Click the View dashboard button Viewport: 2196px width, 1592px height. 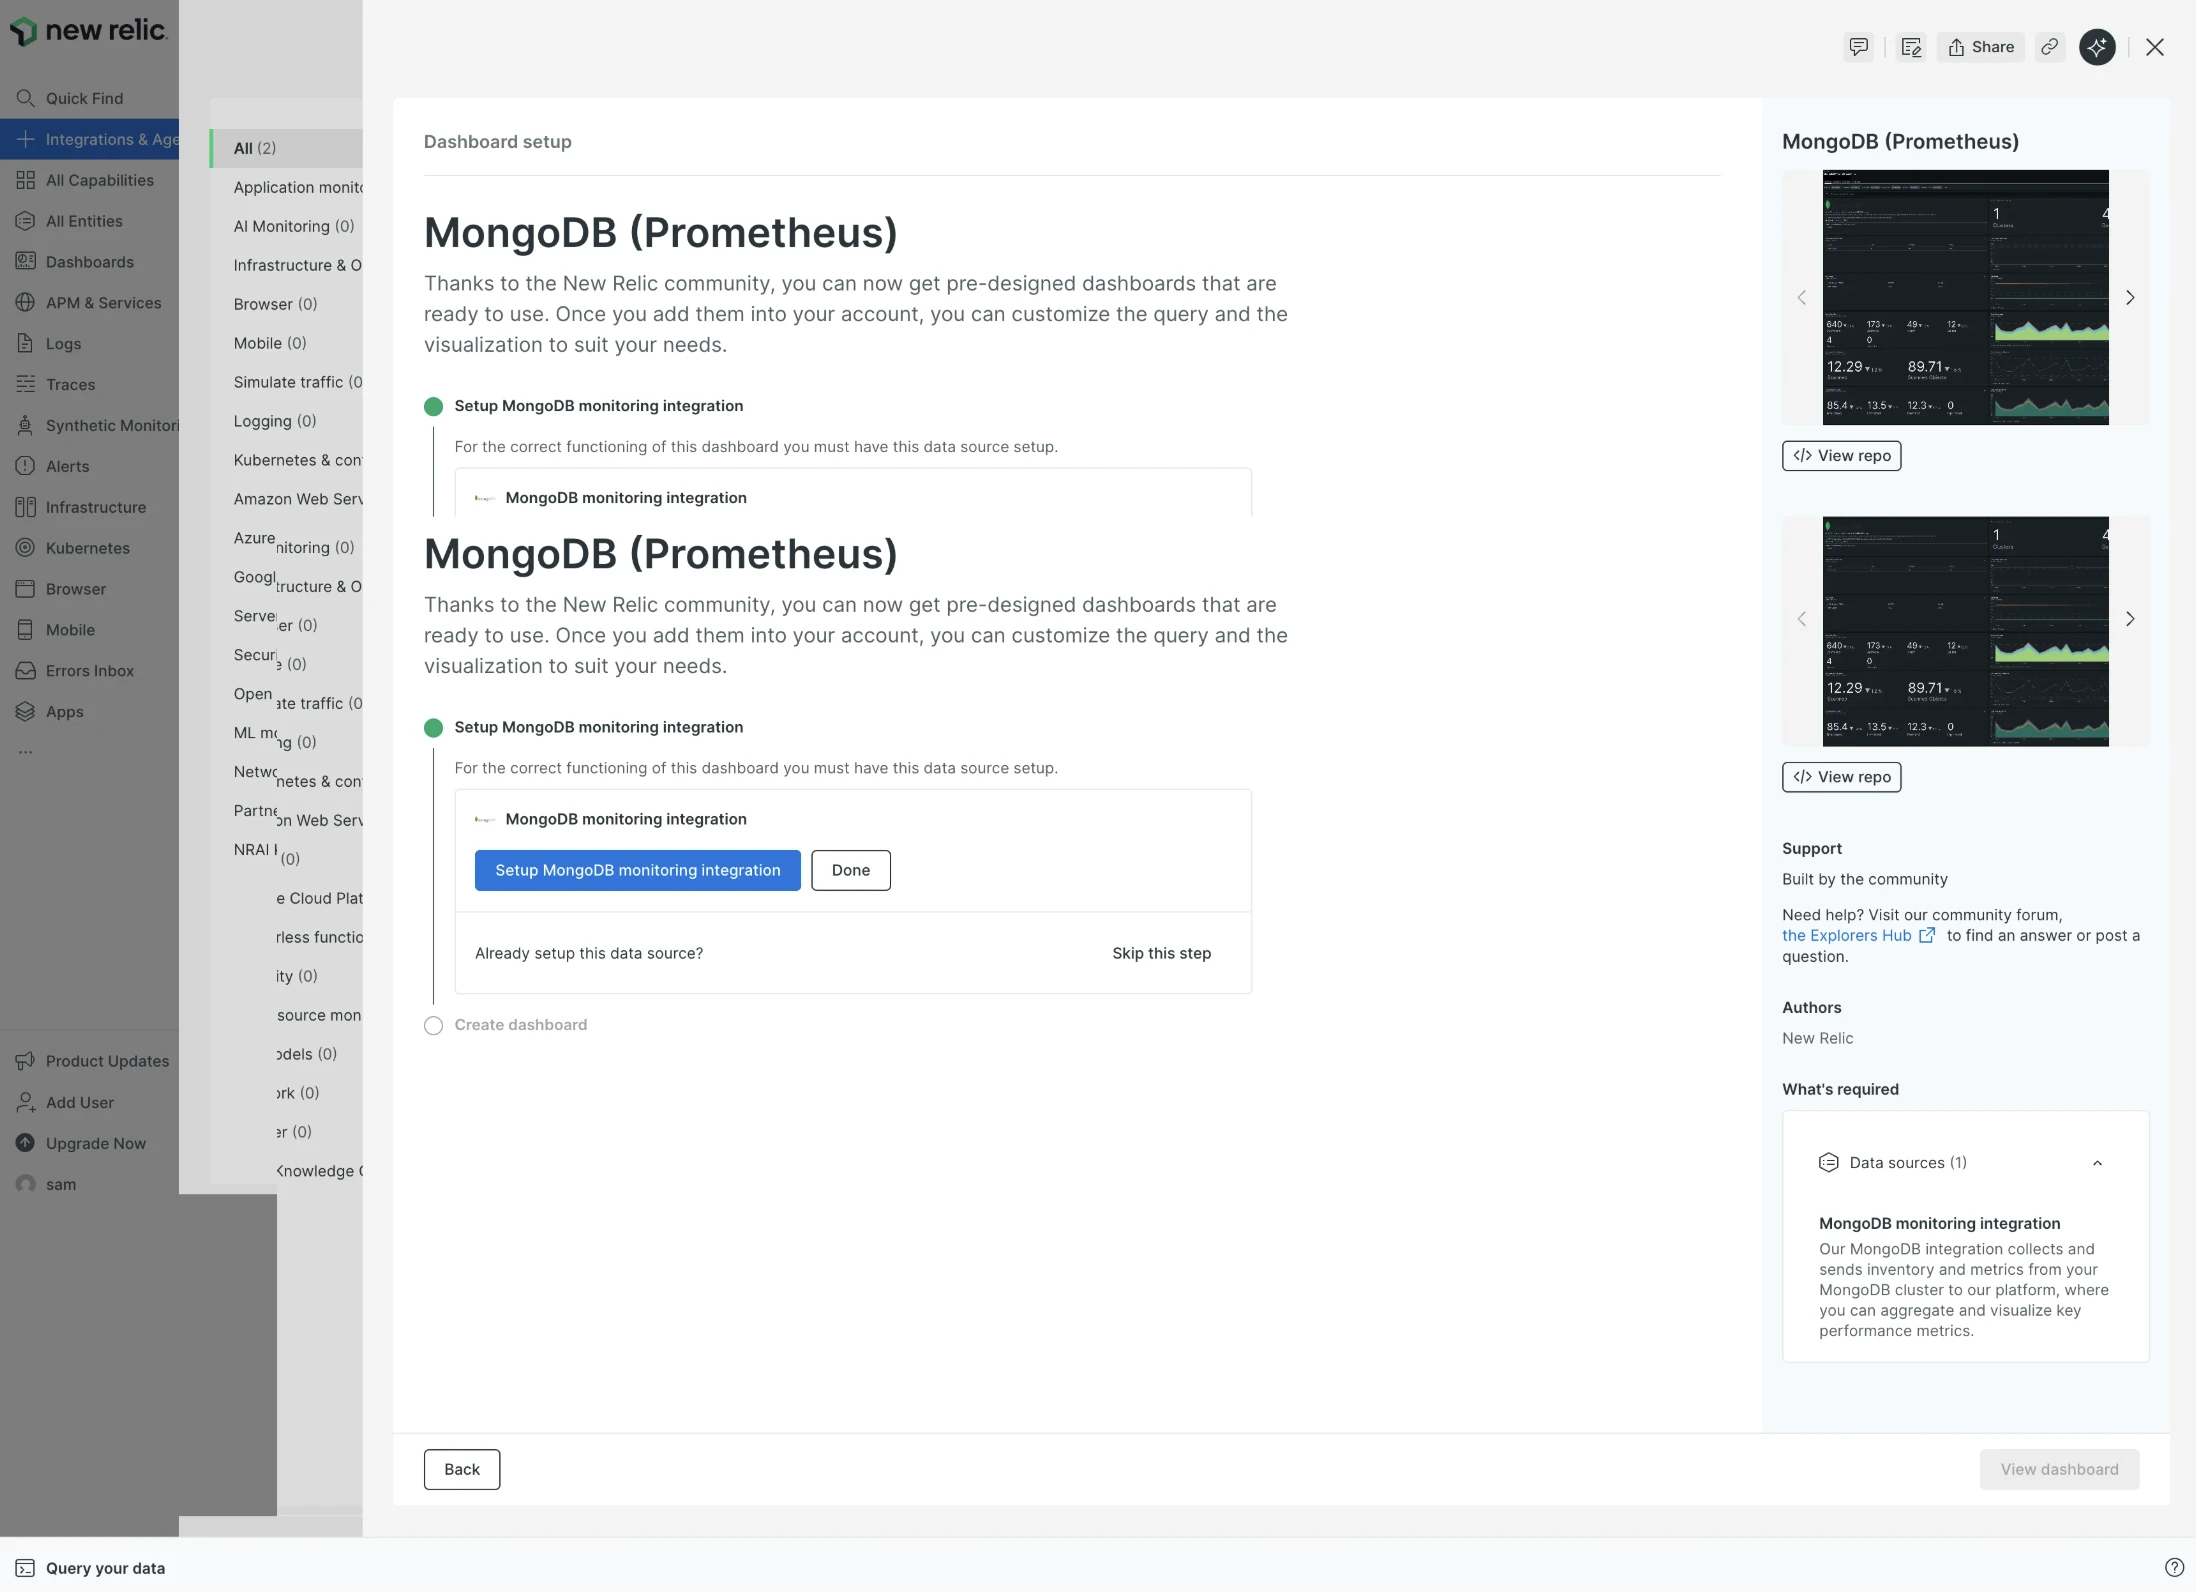click(x=2060, y=1470)
